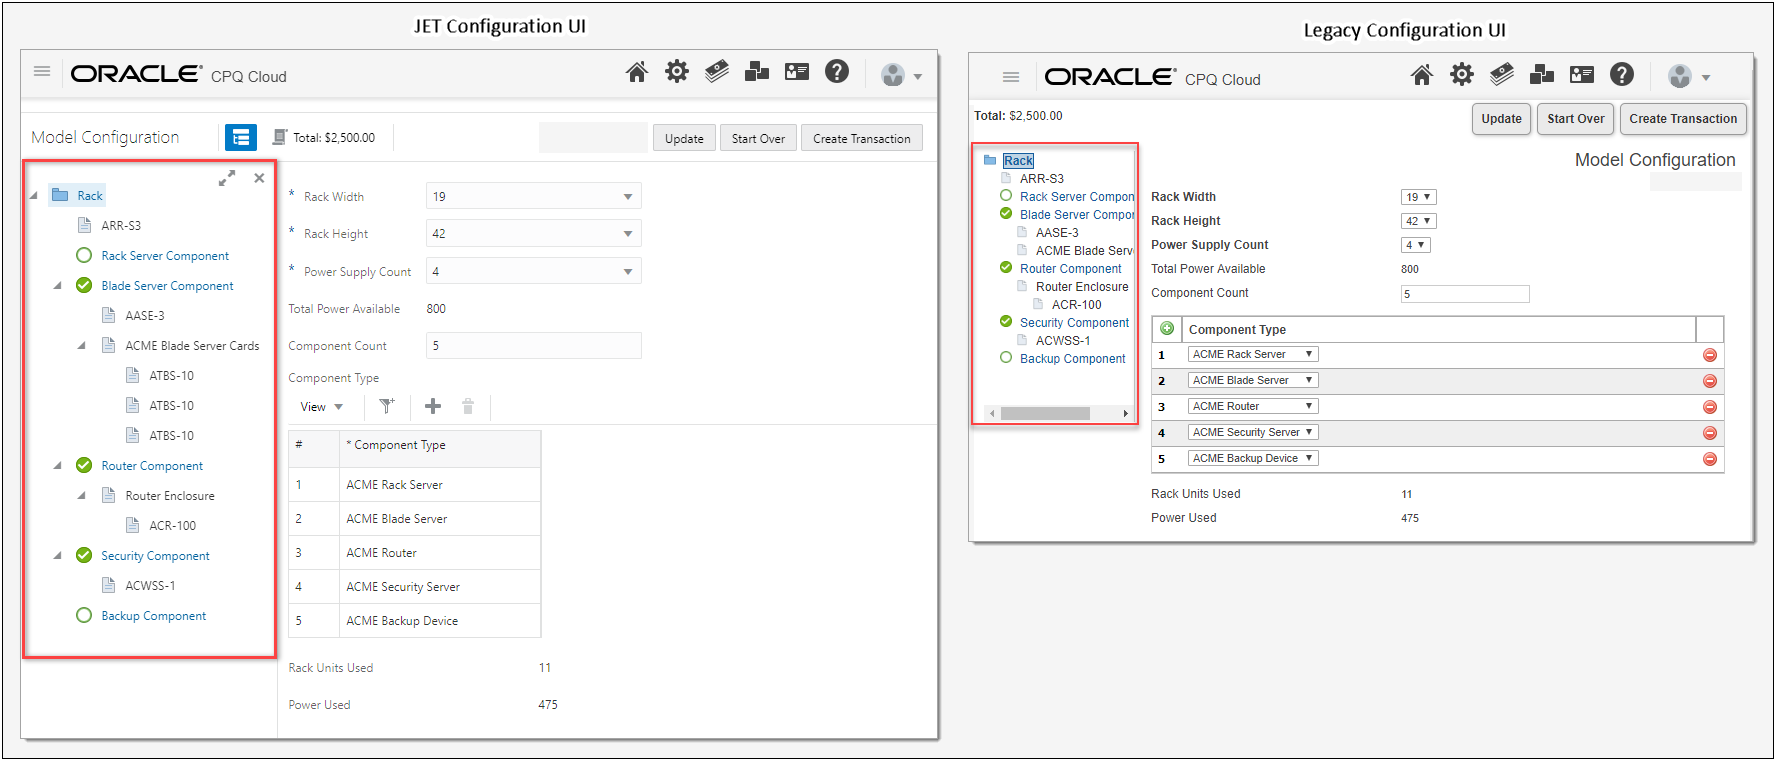Viewport: 1776px width, 761px height.
Task: Click the money icon in JET UI header
Action: coord(717,72)
